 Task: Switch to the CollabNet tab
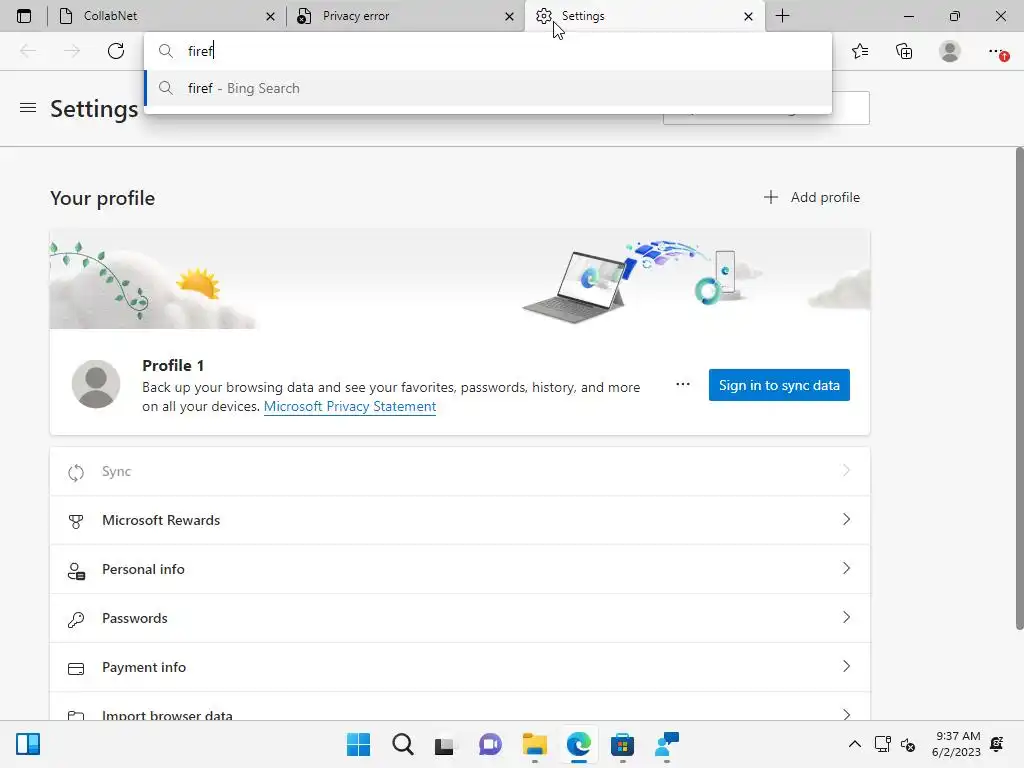click(x=167, y=16)
